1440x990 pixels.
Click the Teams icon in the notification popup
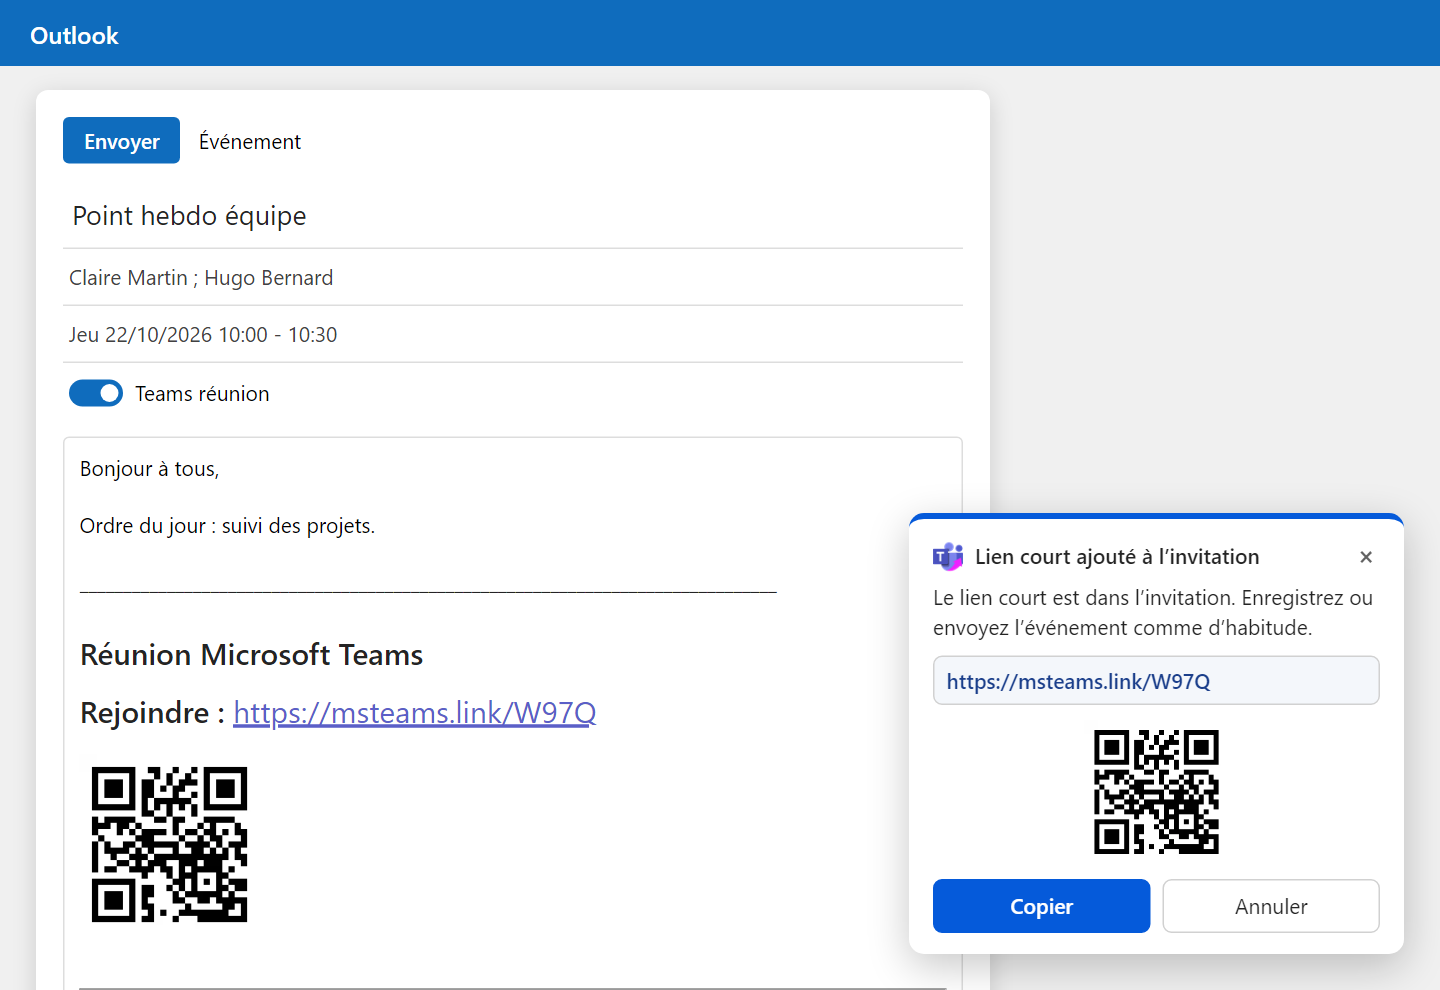pyautogui.click(x=948, y=557)
